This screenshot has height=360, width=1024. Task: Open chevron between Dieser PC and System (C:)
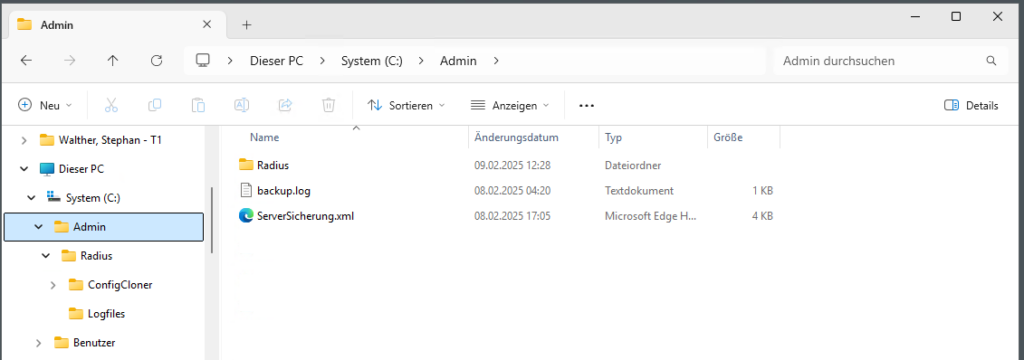(x=323, y=61)
